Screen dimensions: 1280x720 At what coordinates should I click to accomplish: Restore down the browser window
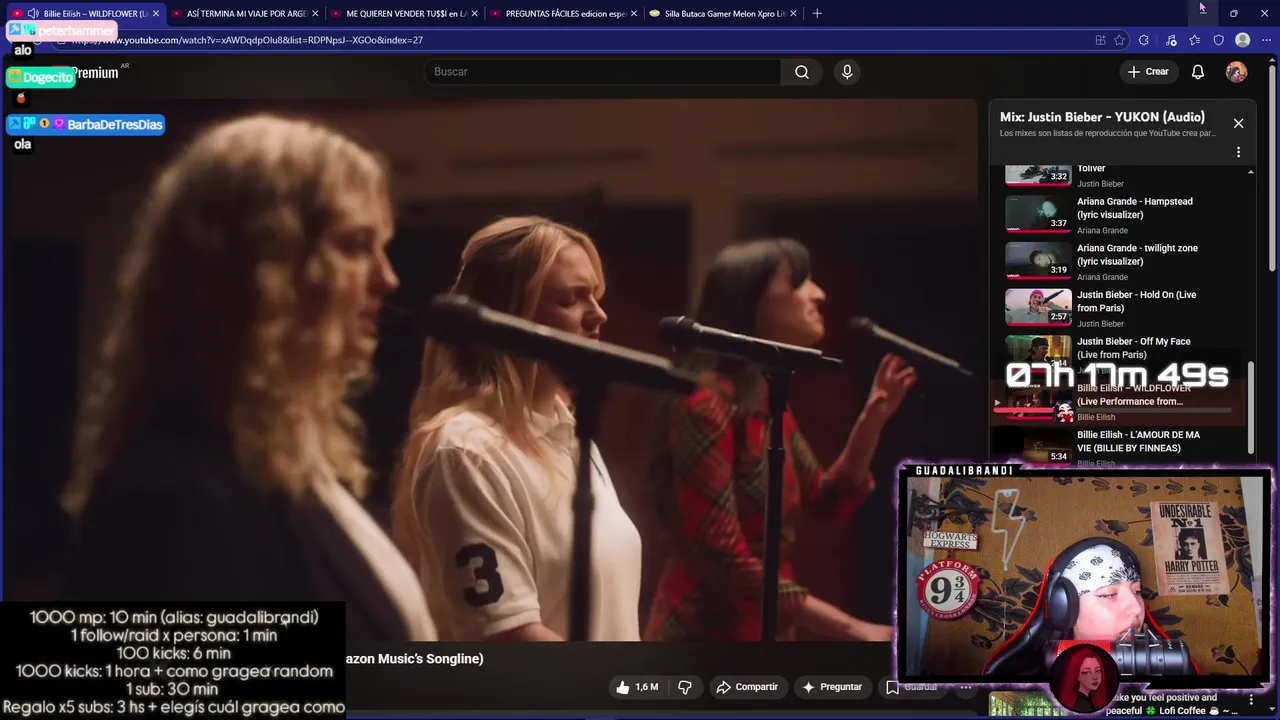point(1233,13)
